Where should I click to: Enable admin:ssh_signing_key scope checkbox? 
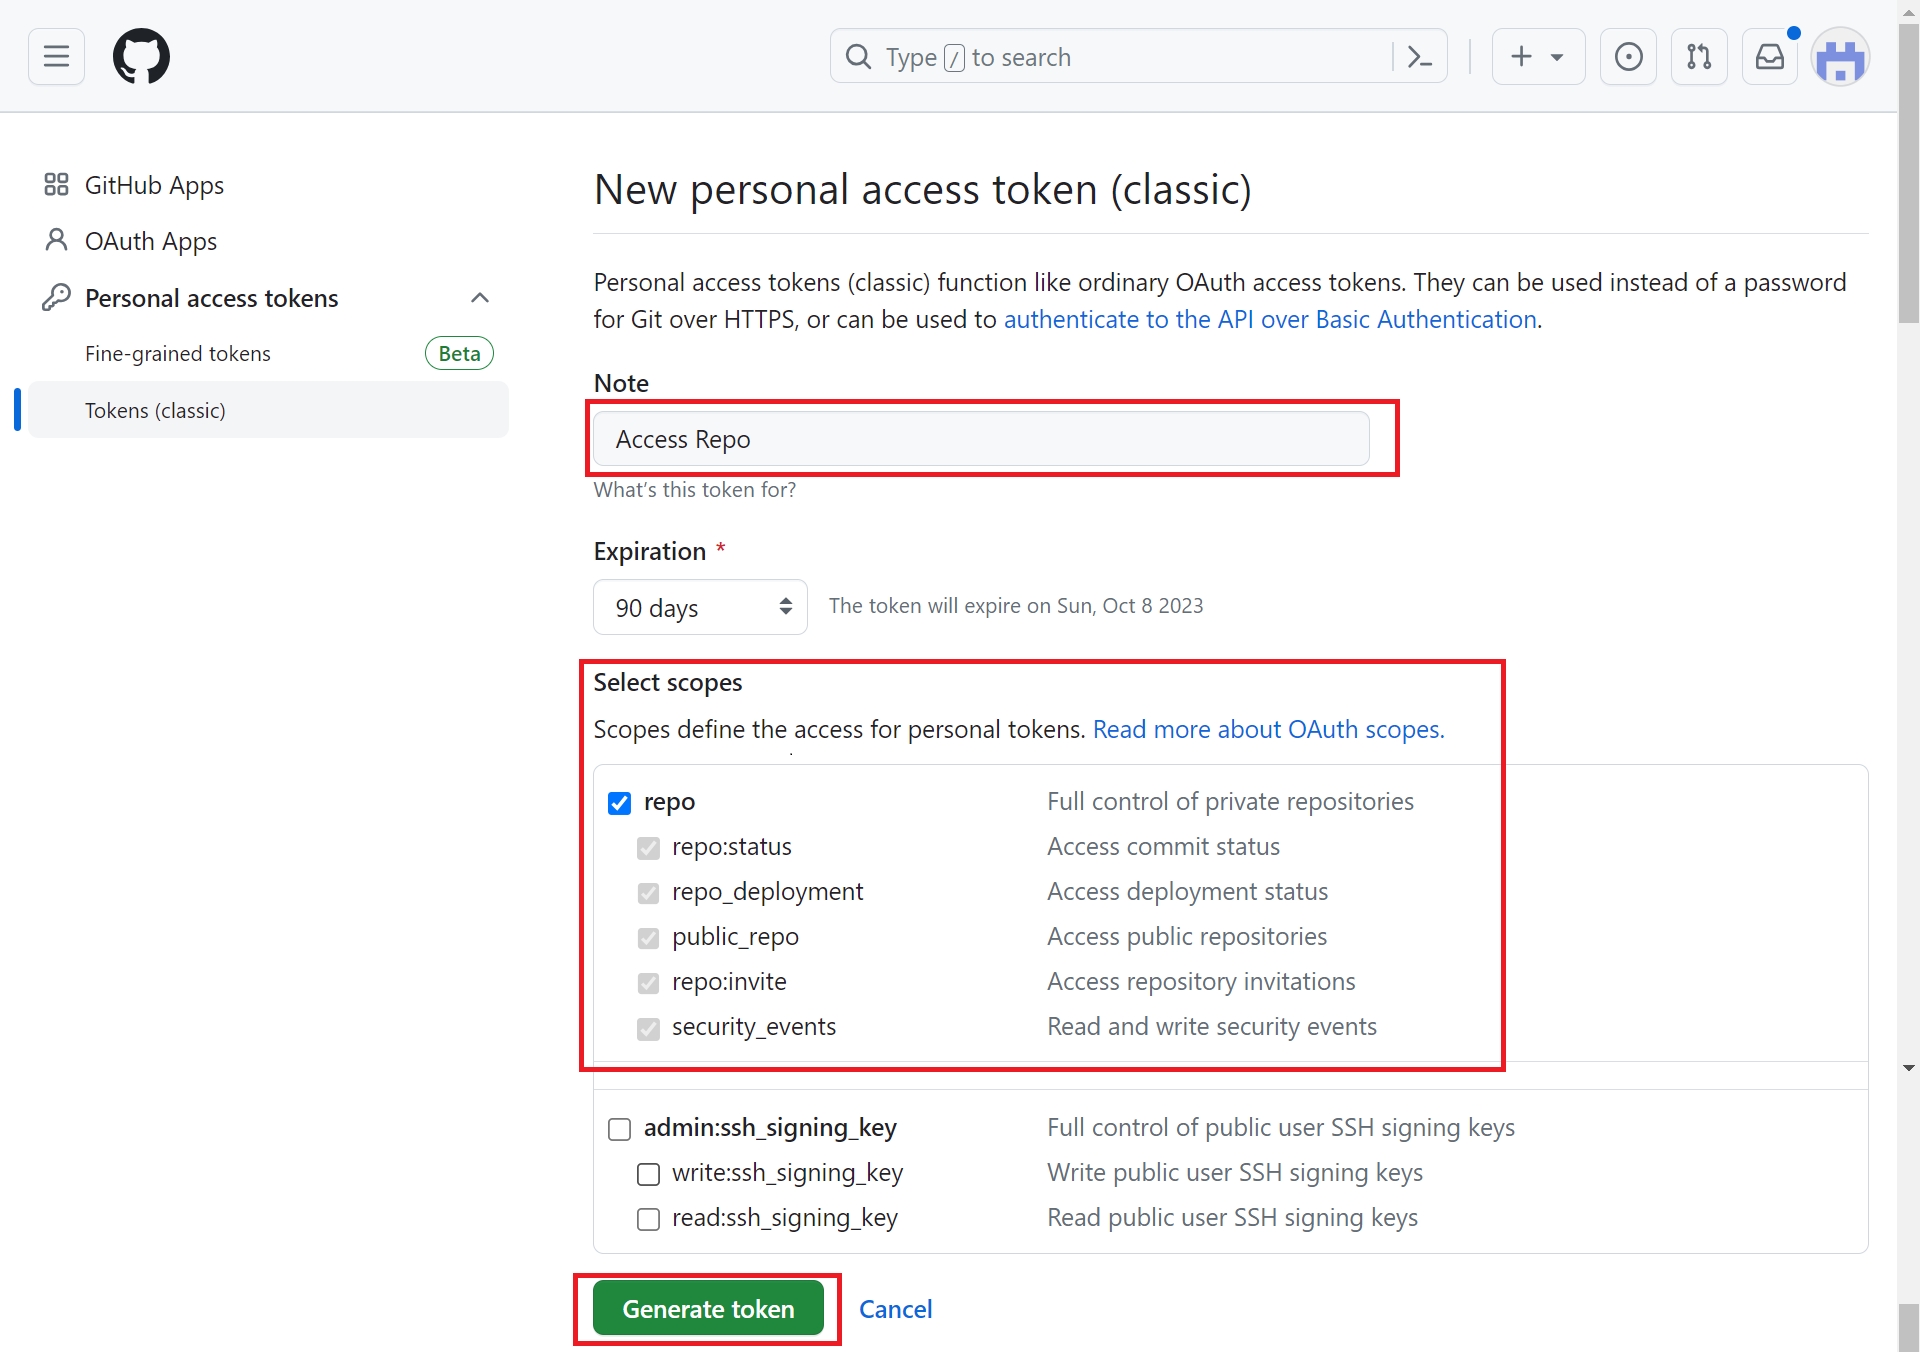(620, 1129)
